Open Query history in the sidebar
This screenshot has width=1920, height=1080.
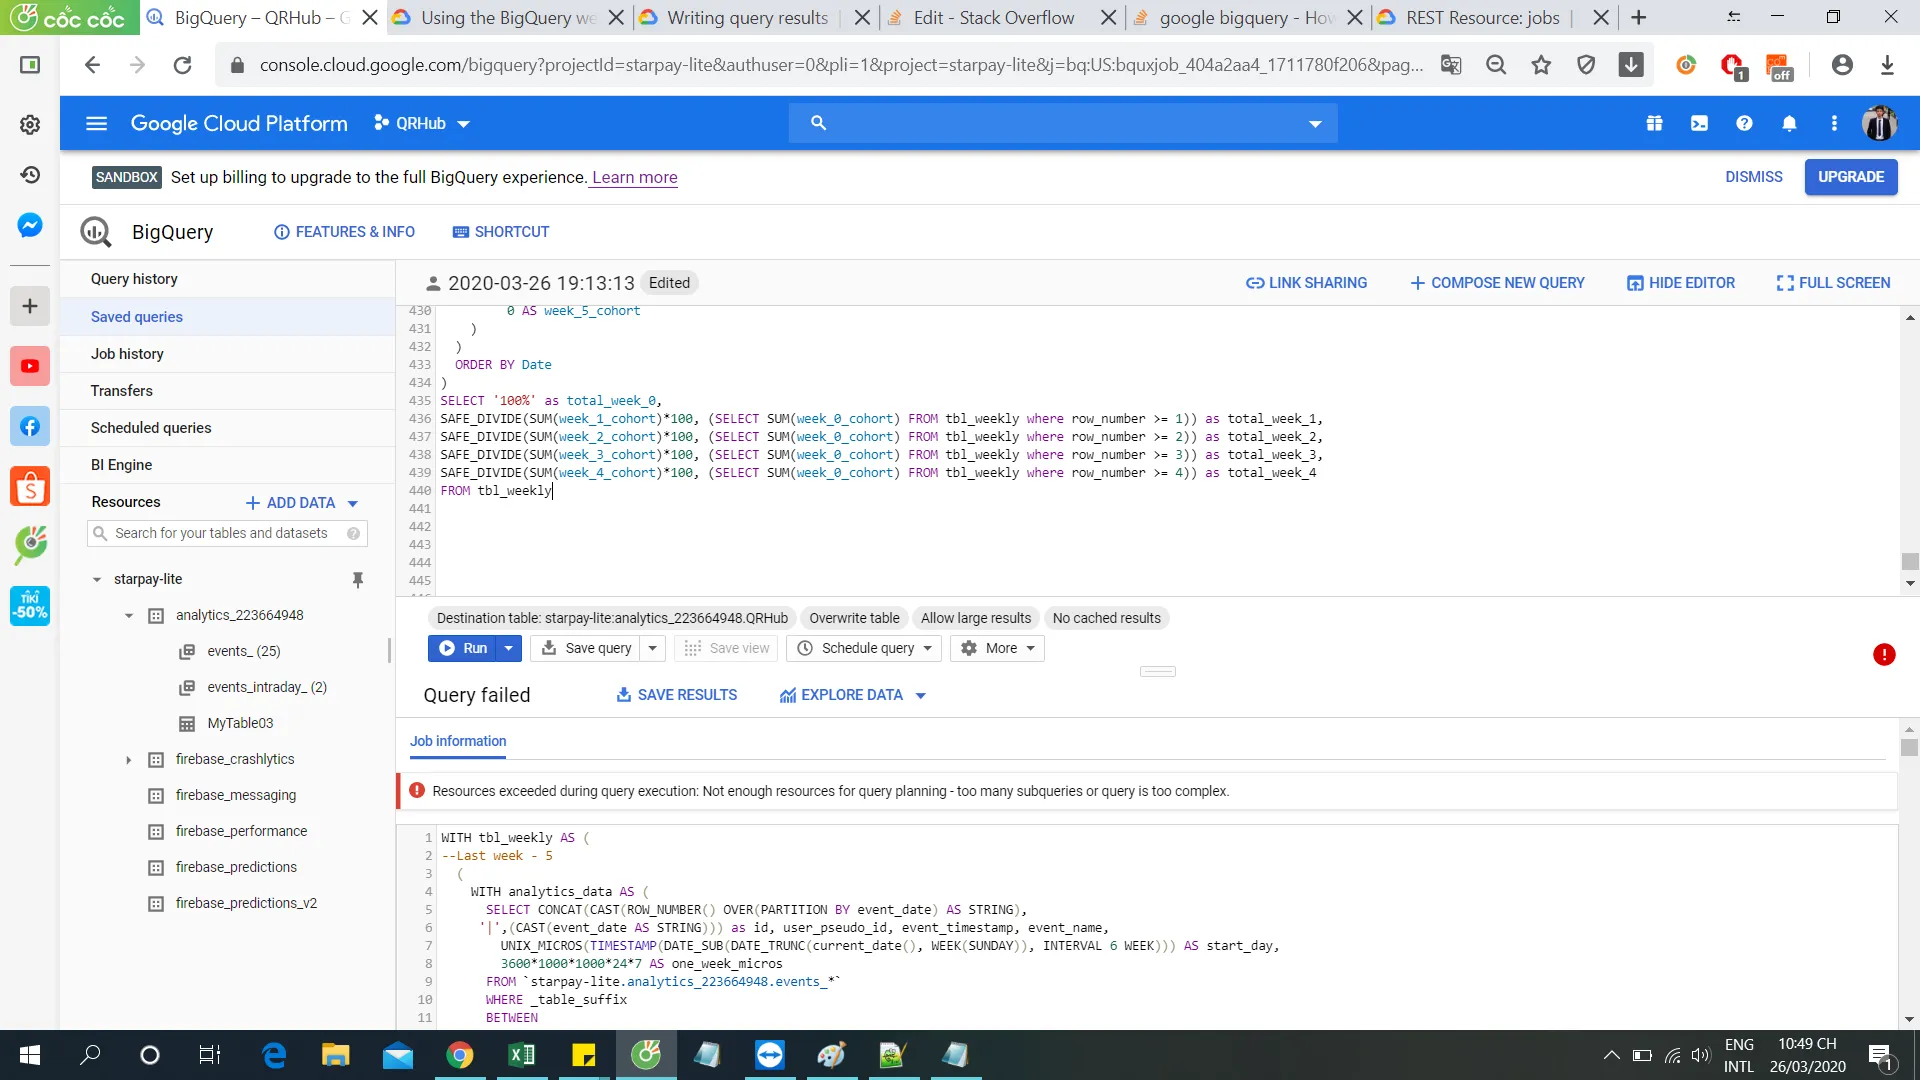point(134,279)
